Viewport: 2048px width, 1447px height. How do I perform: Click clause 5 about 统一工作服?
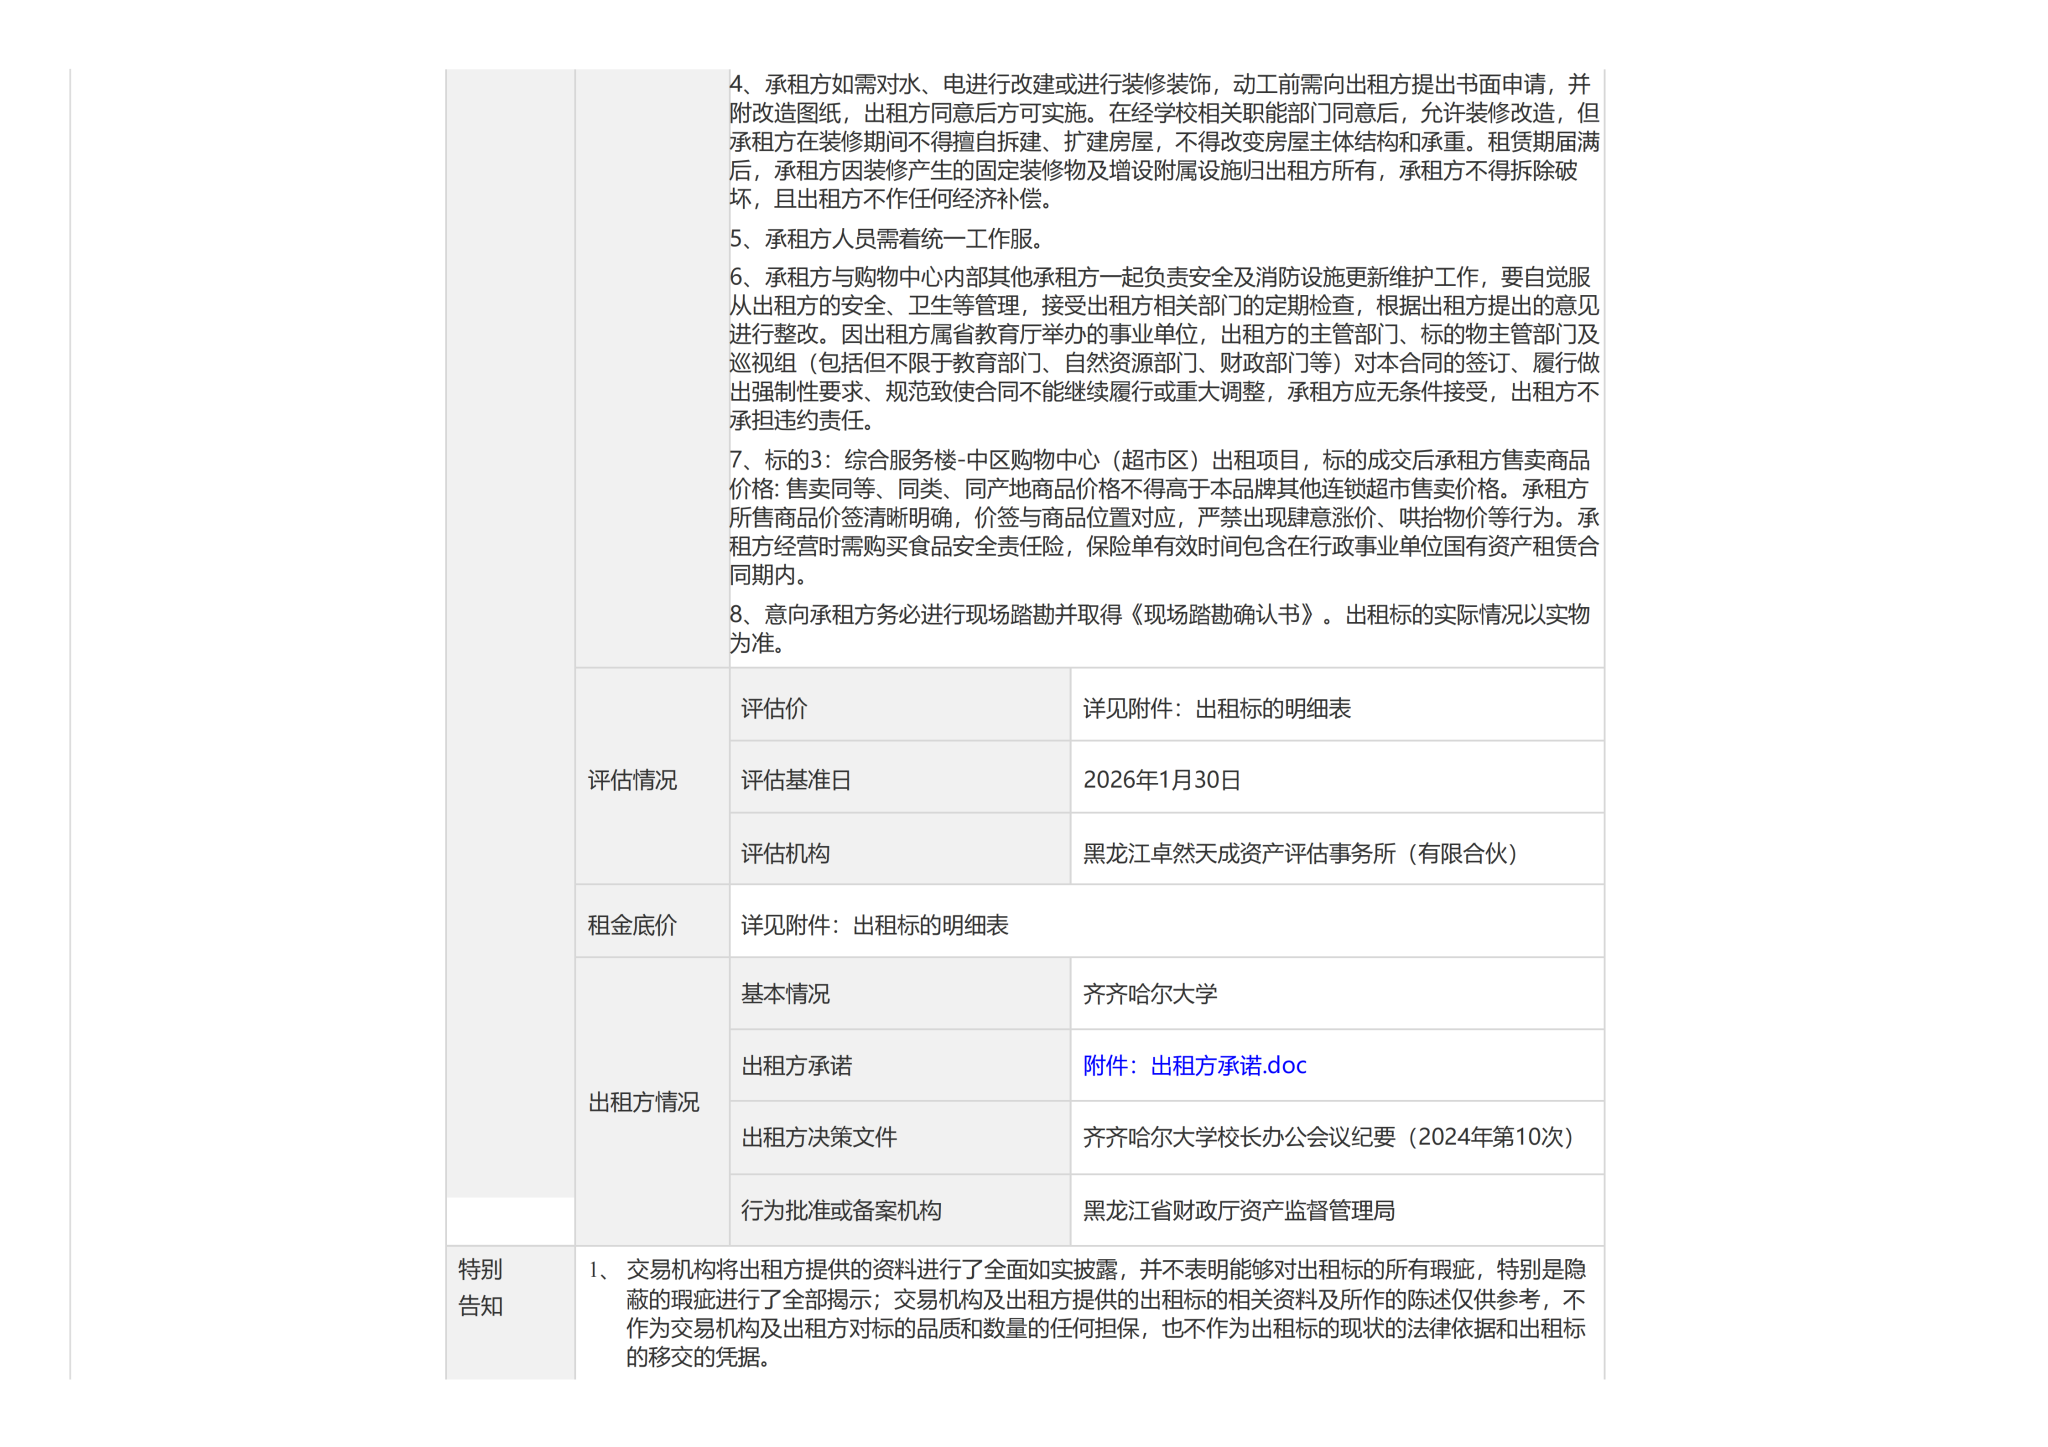pos(888,239)
